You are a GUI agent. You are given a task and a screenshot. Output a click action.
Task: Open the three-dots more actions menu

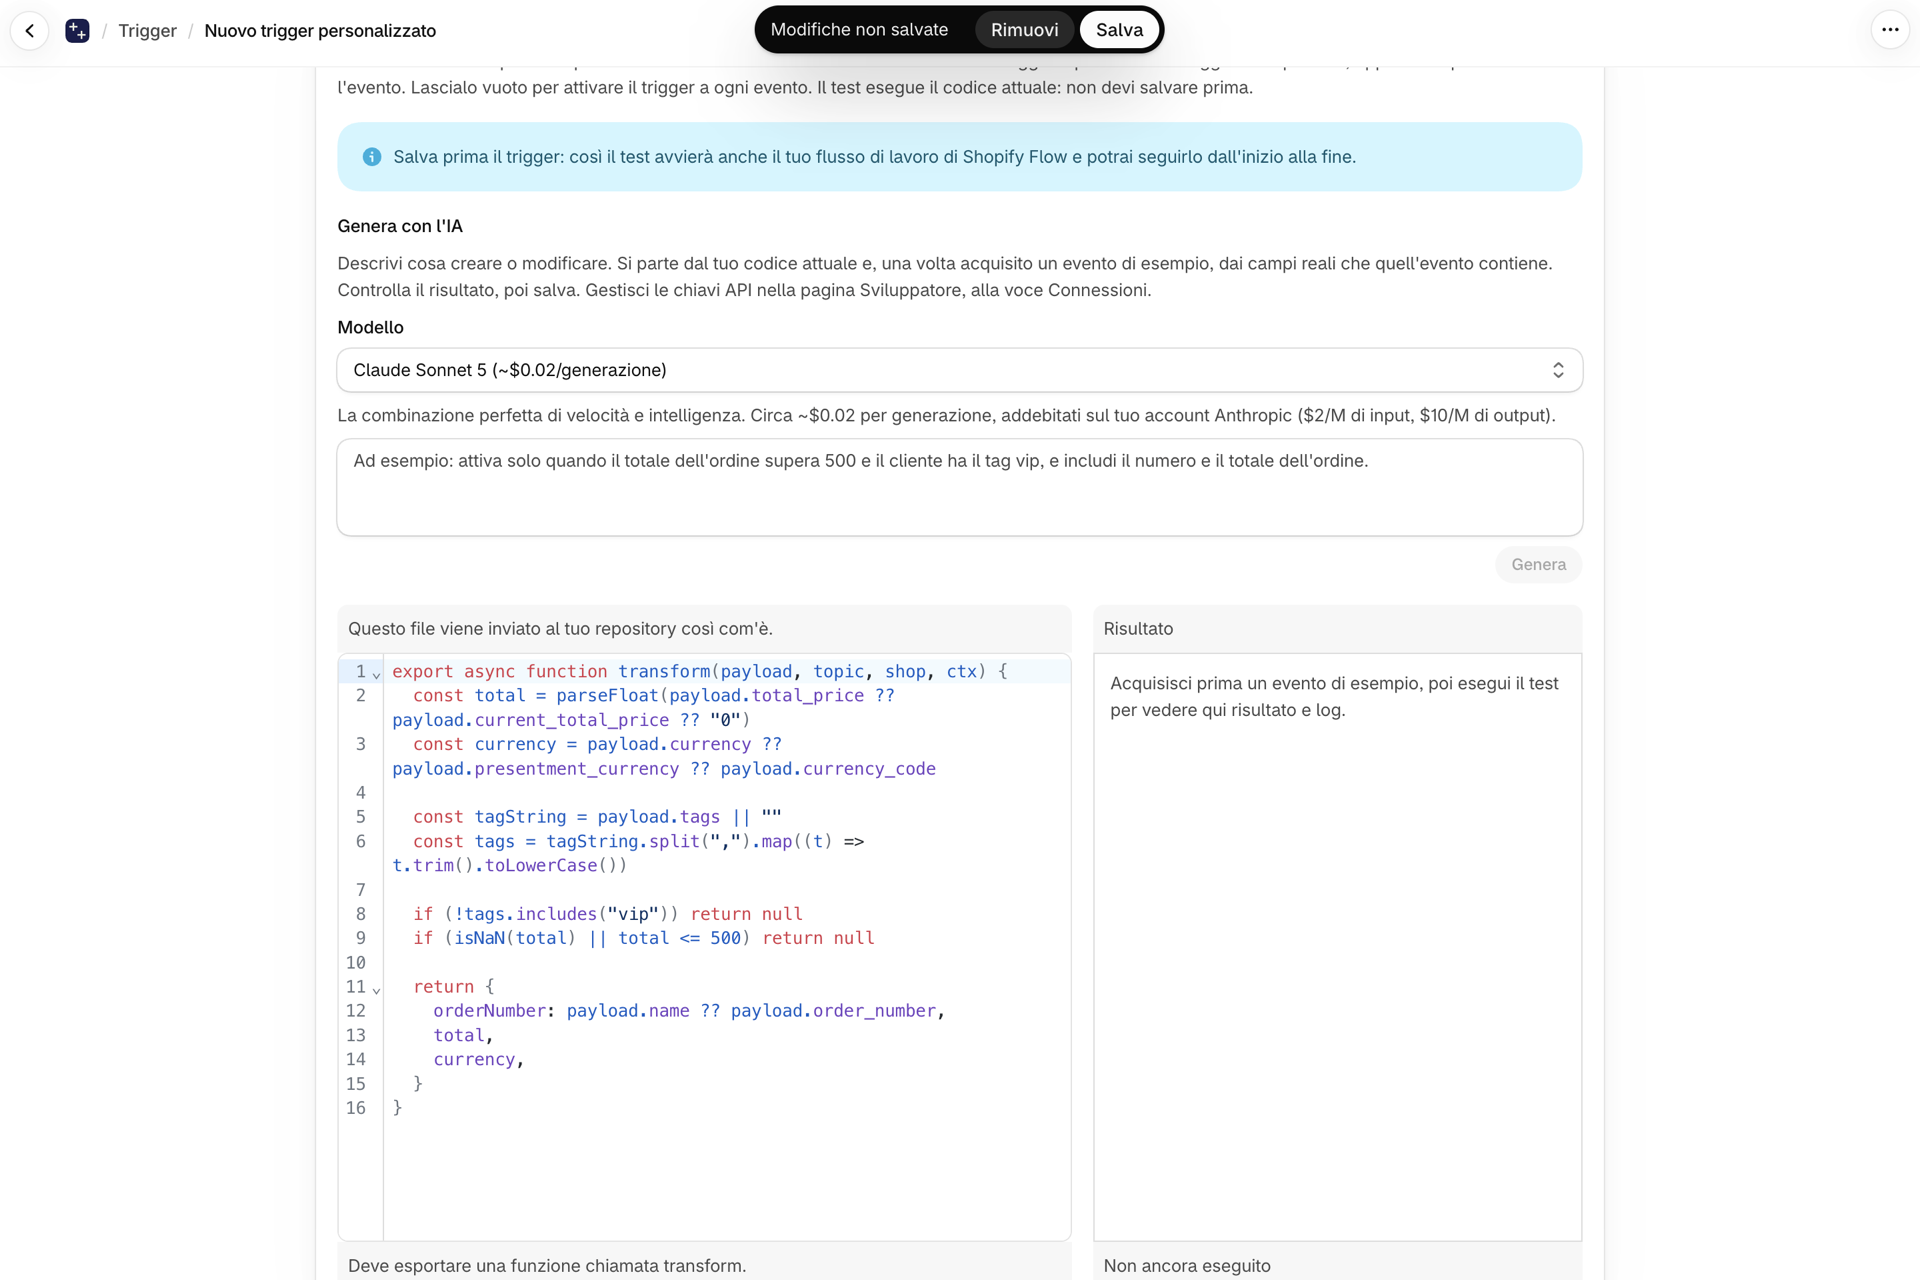(1889, 30)
